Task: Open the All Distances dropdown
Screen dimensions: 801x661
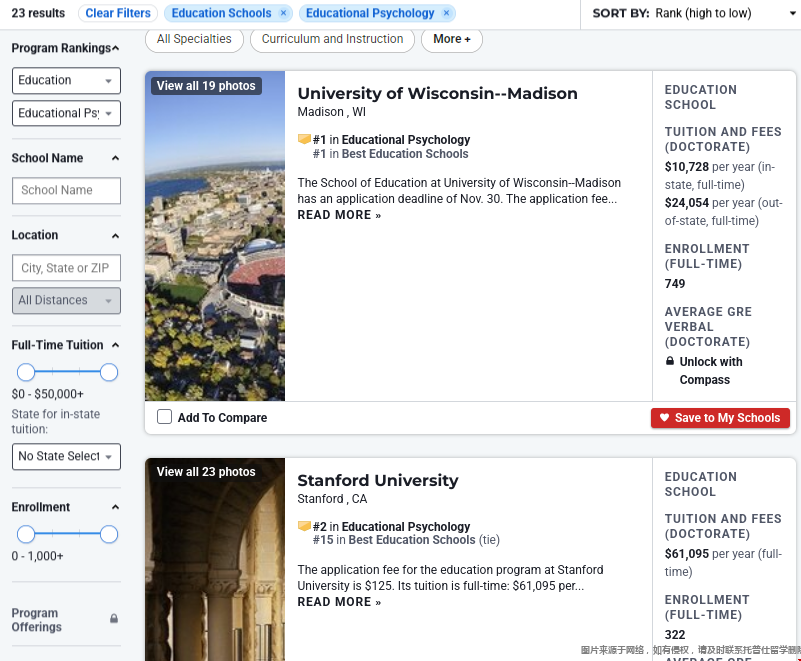Action: click(66, 300)
